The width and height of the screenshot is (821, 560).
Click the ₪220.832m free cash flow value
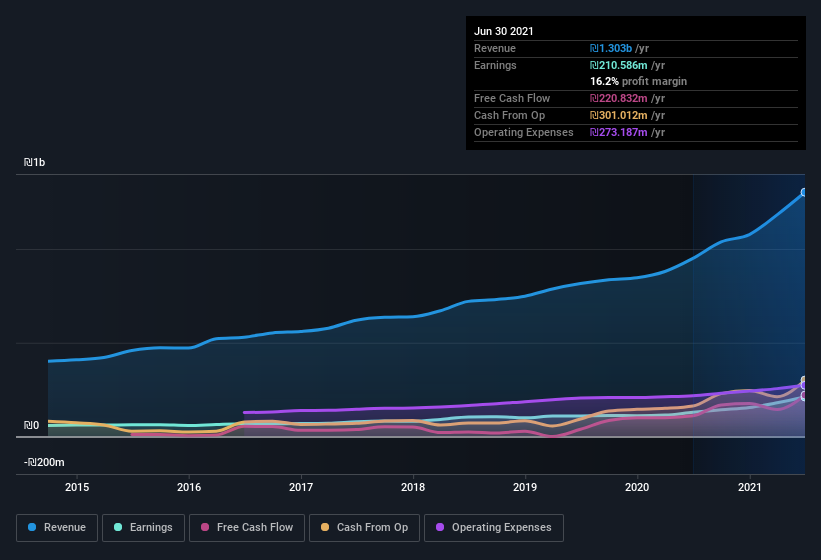click(x=619, y=98)
